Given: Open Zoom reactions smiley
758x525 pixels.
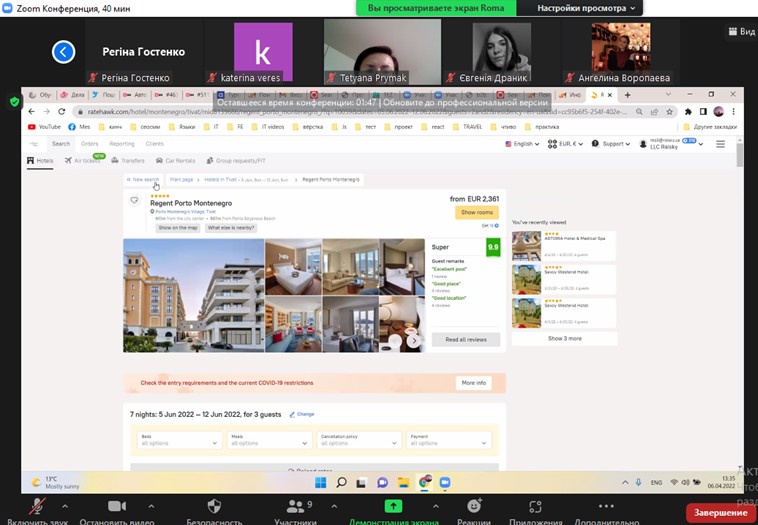Looking at the screenshot, I should tap(474, 506).
